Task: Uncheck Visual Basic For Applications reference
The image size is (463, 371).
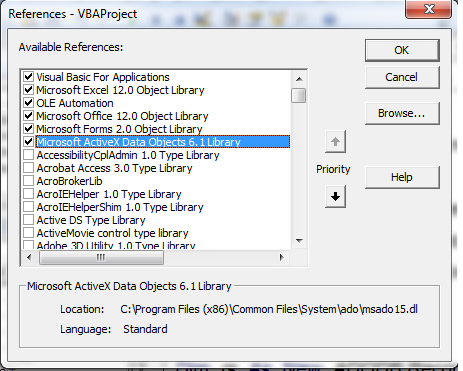Action: tap(29, 77)
